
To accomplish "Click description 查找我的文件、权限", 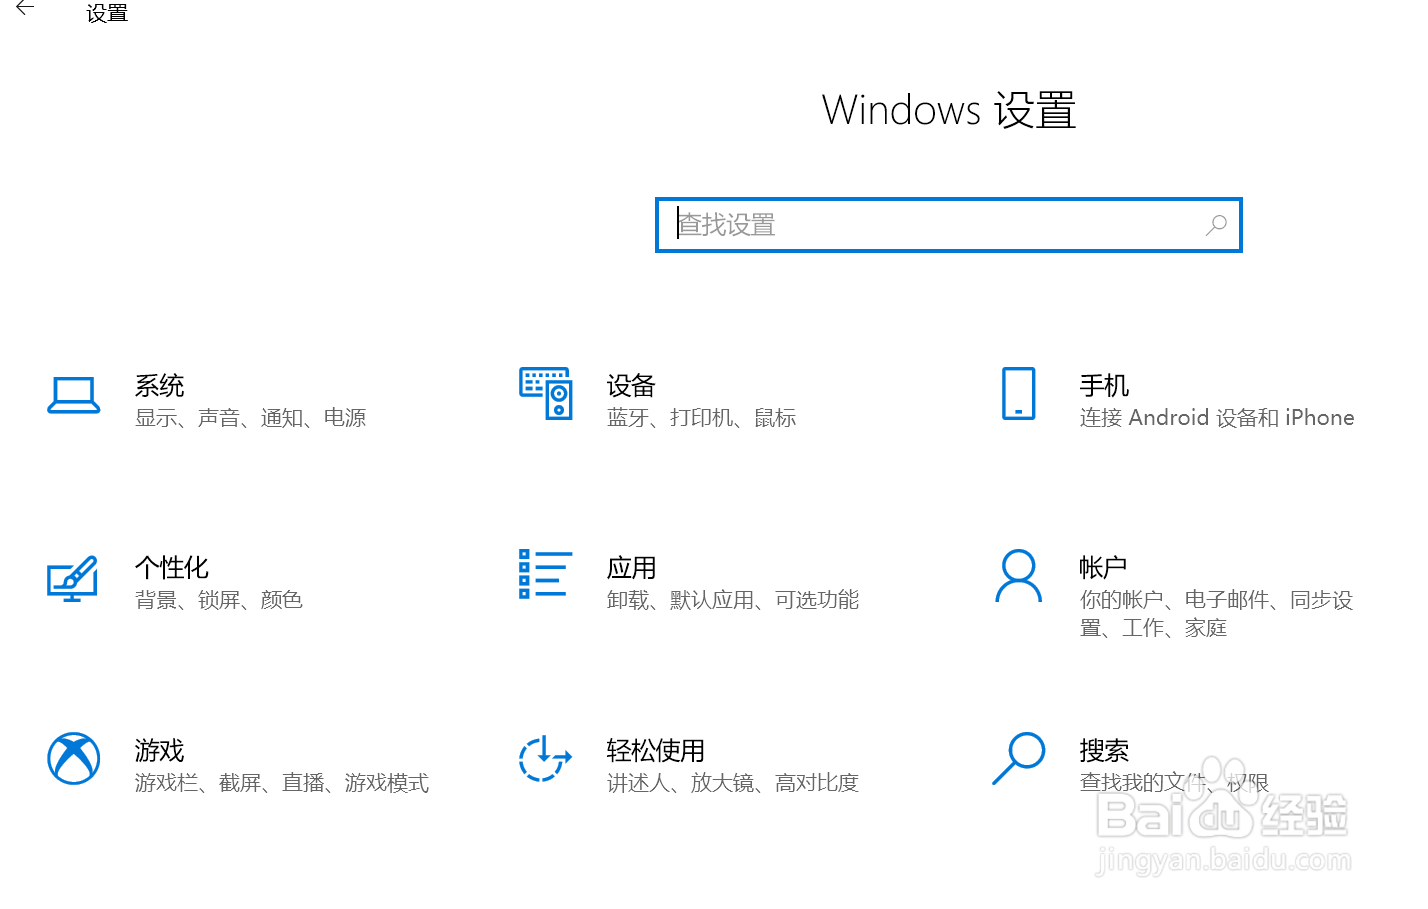I will (1174, 783).
